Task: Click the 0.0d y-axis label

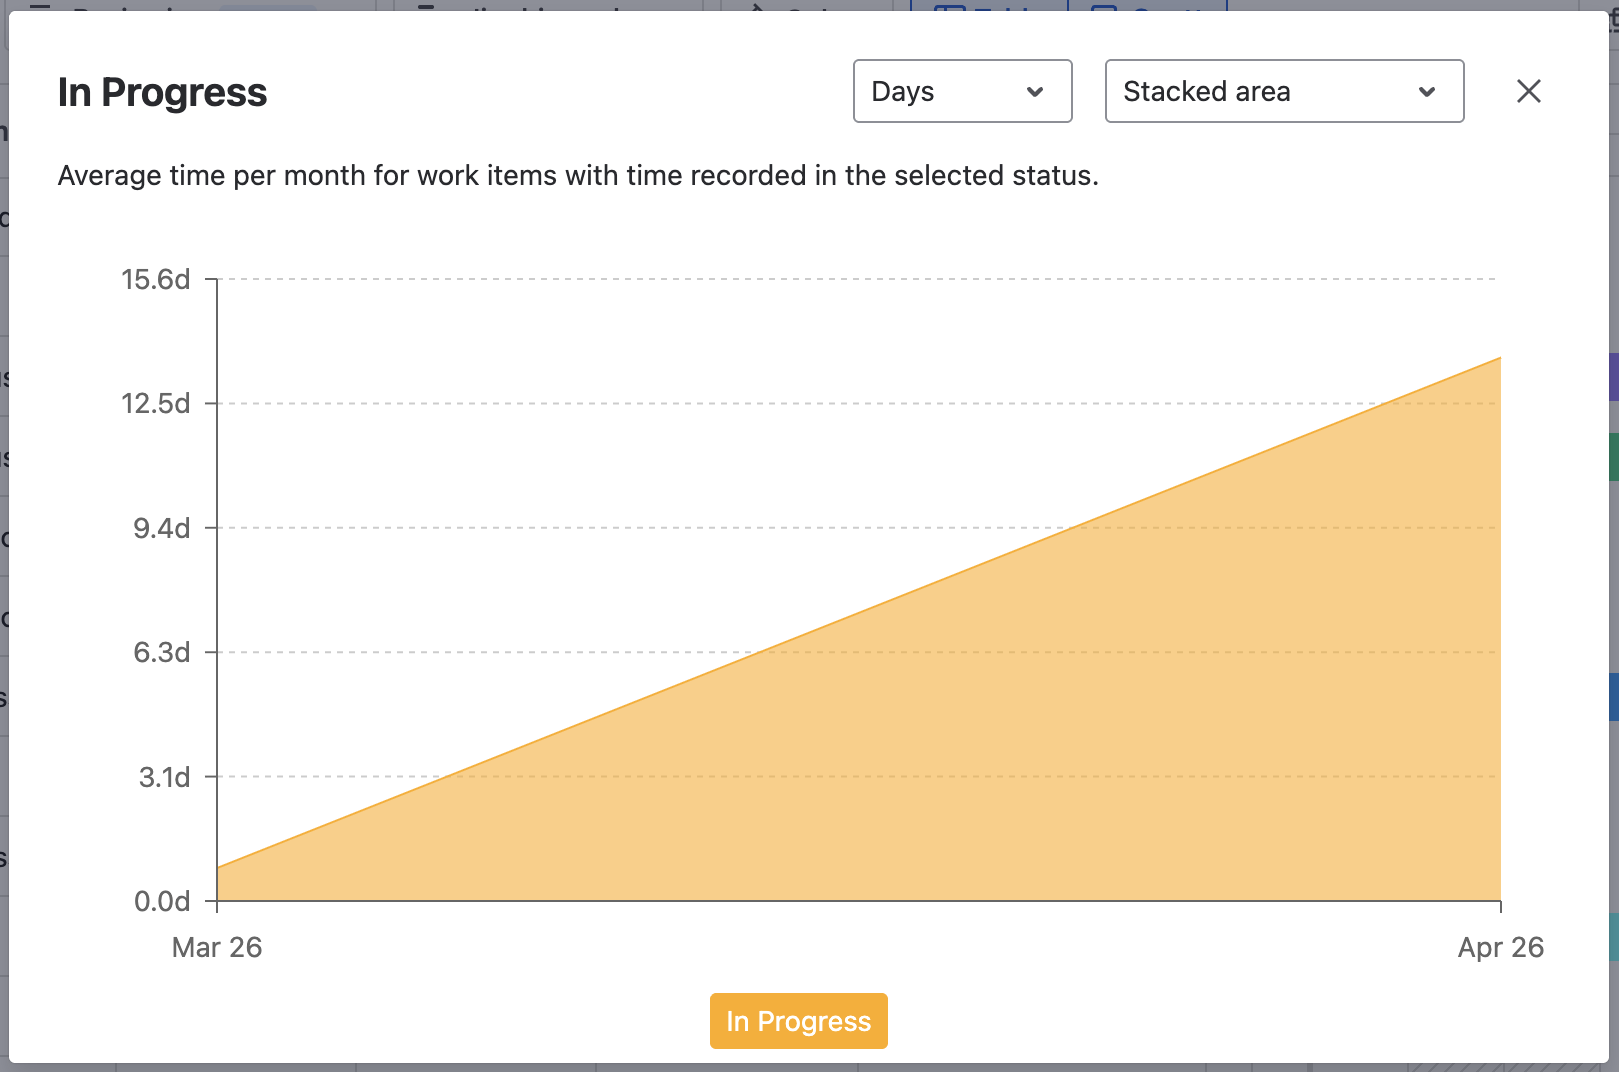Action: [162, 901]
